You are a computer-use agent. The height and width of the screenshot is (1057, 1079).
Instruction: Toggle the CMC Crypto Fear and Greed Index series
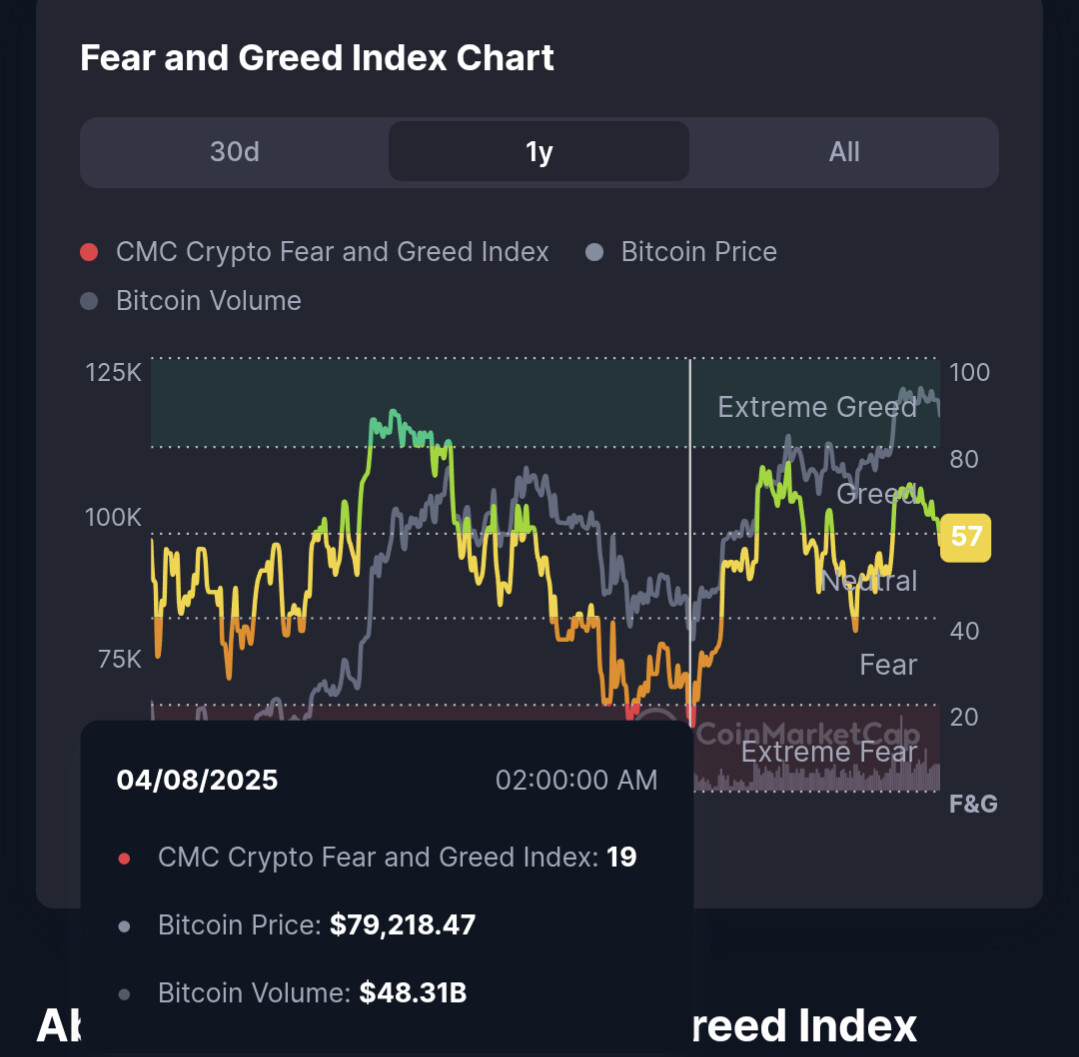[332, 252]
